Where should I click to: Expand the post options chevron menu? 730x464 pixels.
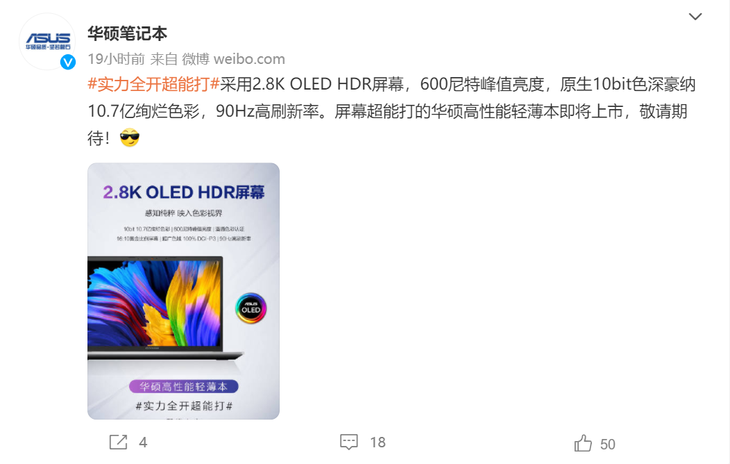695,17
